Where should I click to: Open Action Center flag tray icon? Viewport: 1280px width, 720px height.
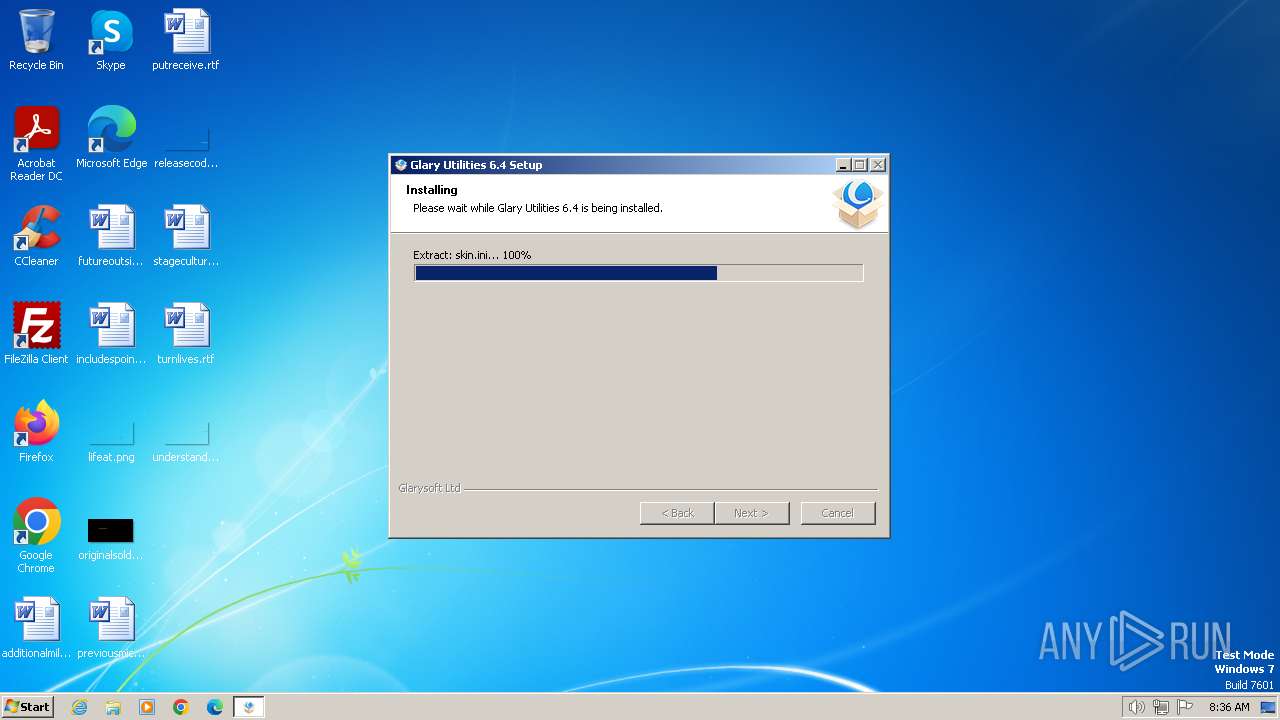tap(1185, 707)
